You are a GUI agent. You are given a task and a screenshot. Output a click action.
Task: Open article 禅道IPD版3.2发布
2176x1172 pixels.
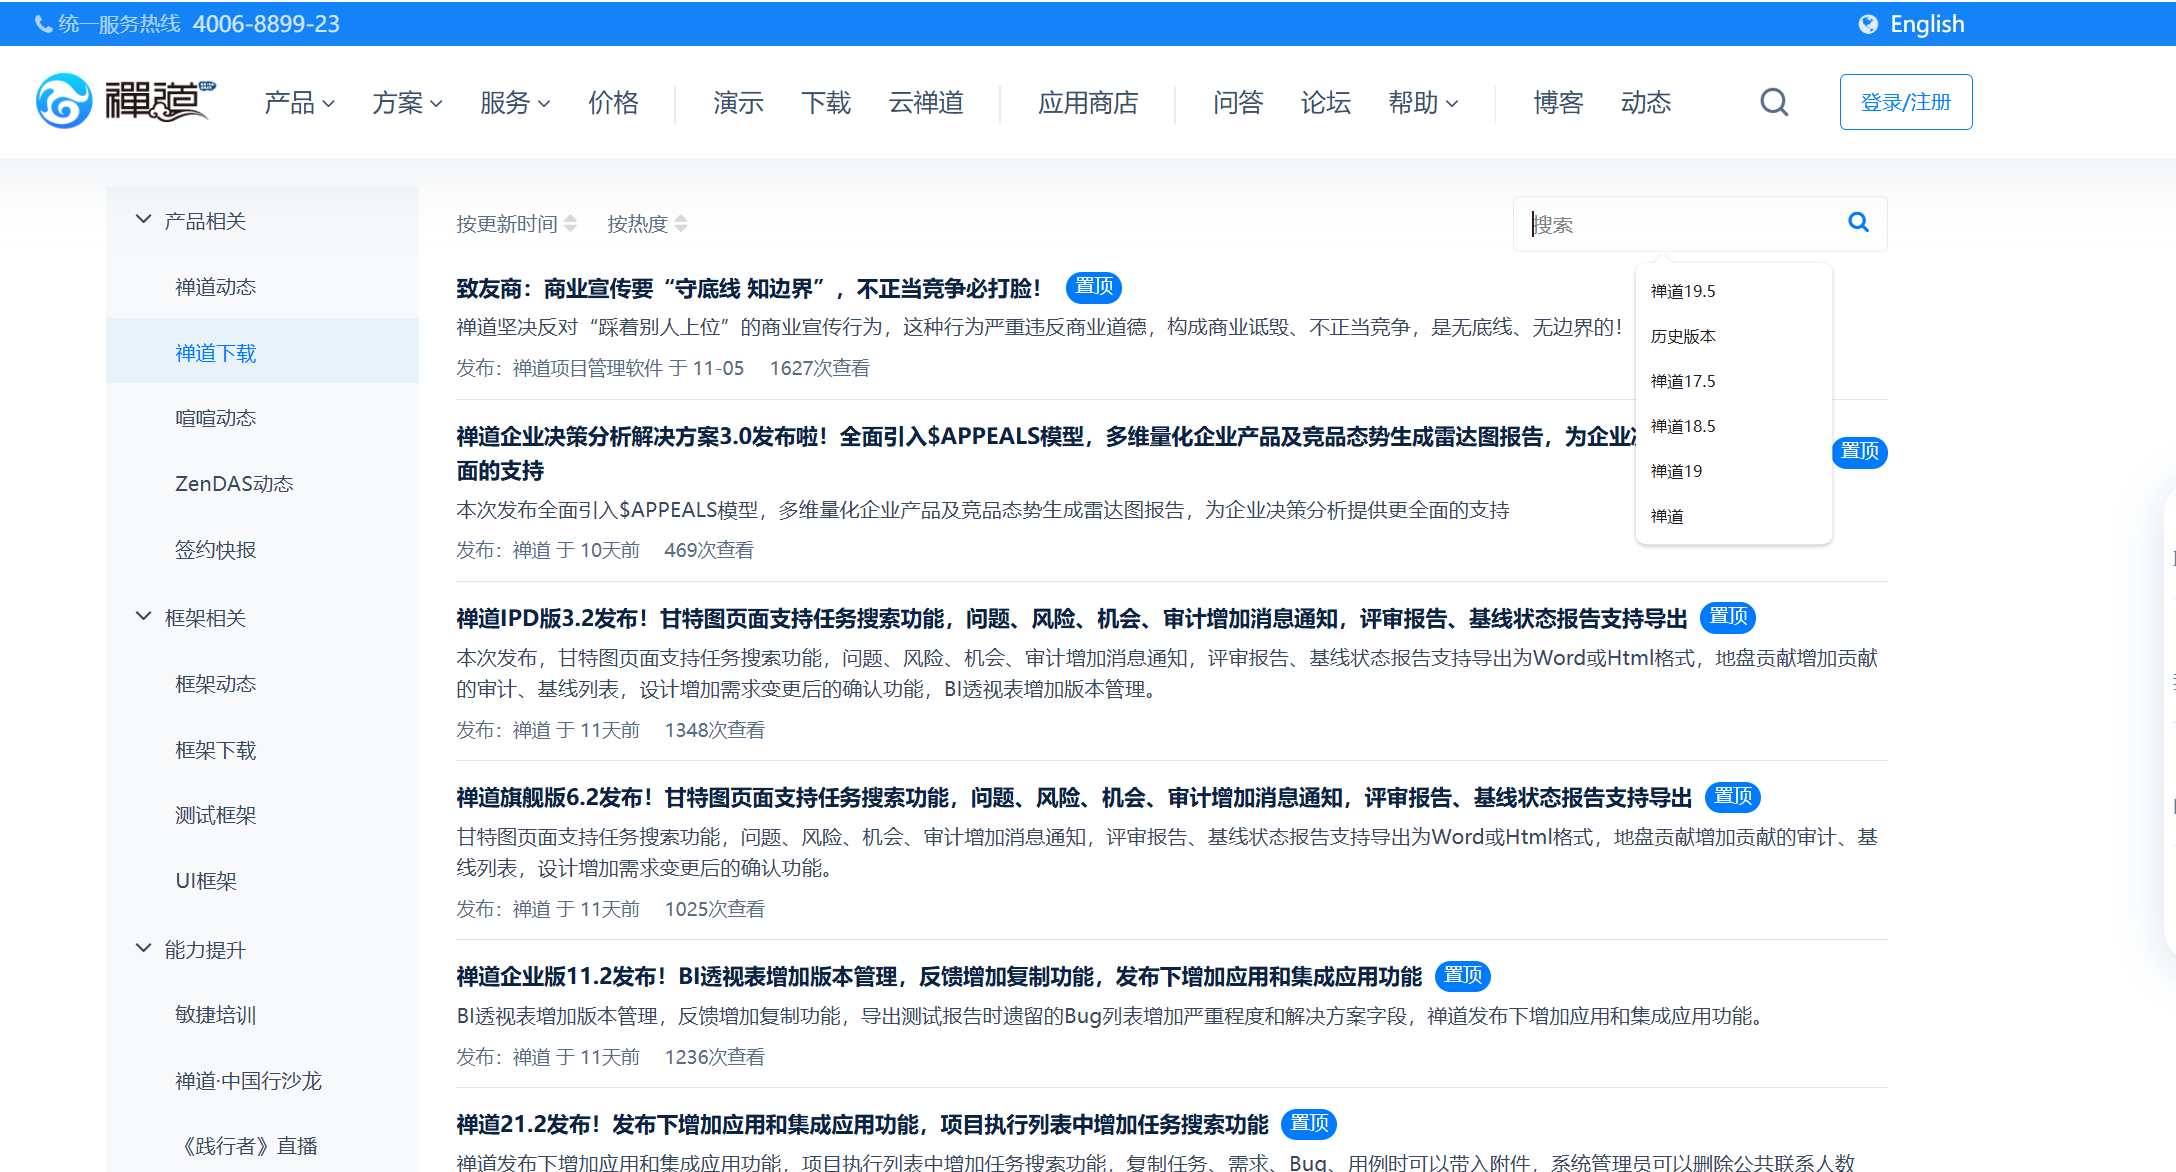[1072, 619]
